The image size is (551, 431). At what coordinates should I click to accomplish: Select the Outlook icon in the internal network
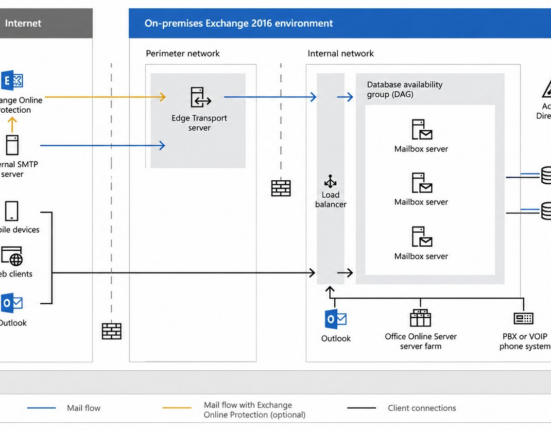pos(336,319)
